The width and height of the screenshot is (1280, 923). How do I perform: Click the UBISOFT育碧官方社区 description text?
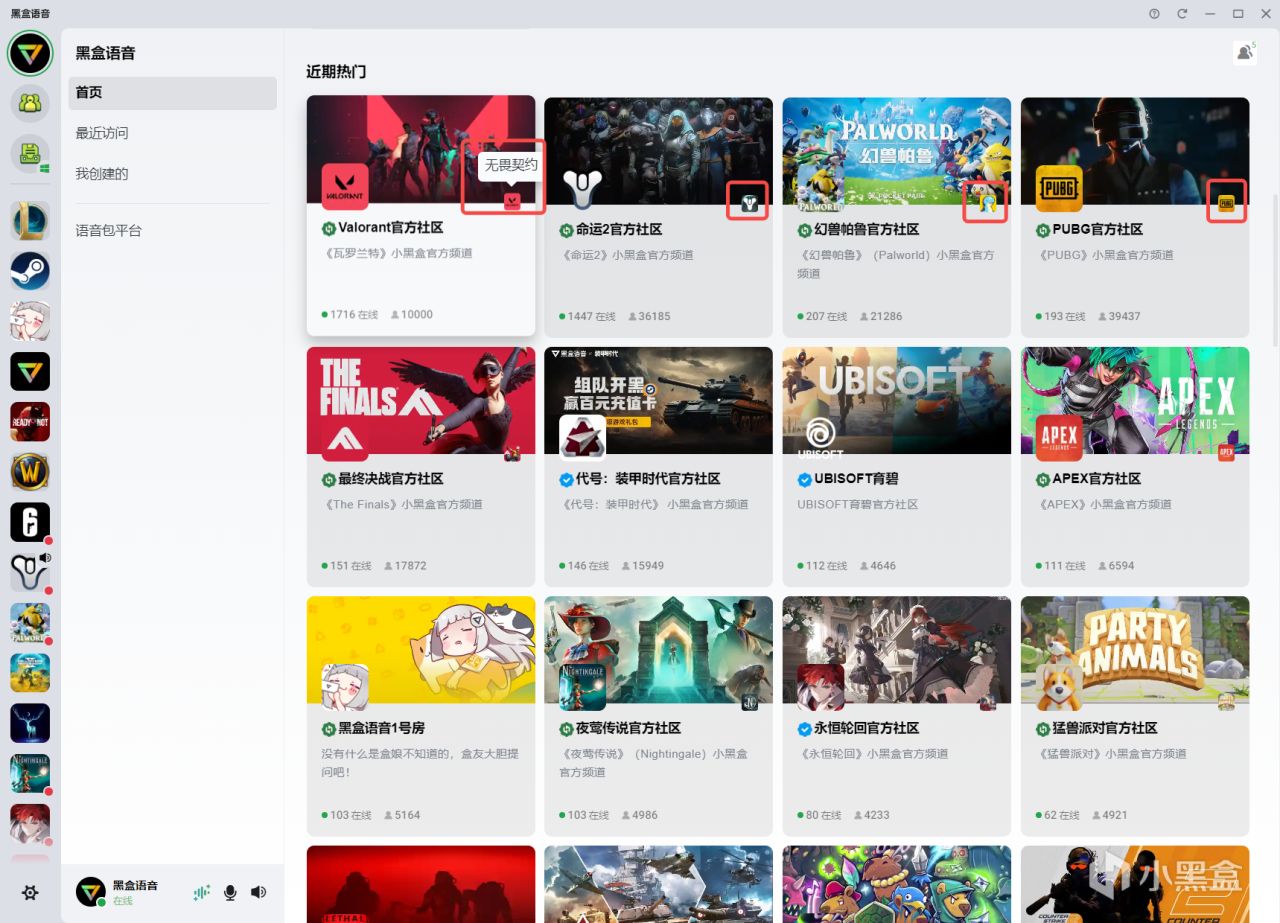(857, 505)
